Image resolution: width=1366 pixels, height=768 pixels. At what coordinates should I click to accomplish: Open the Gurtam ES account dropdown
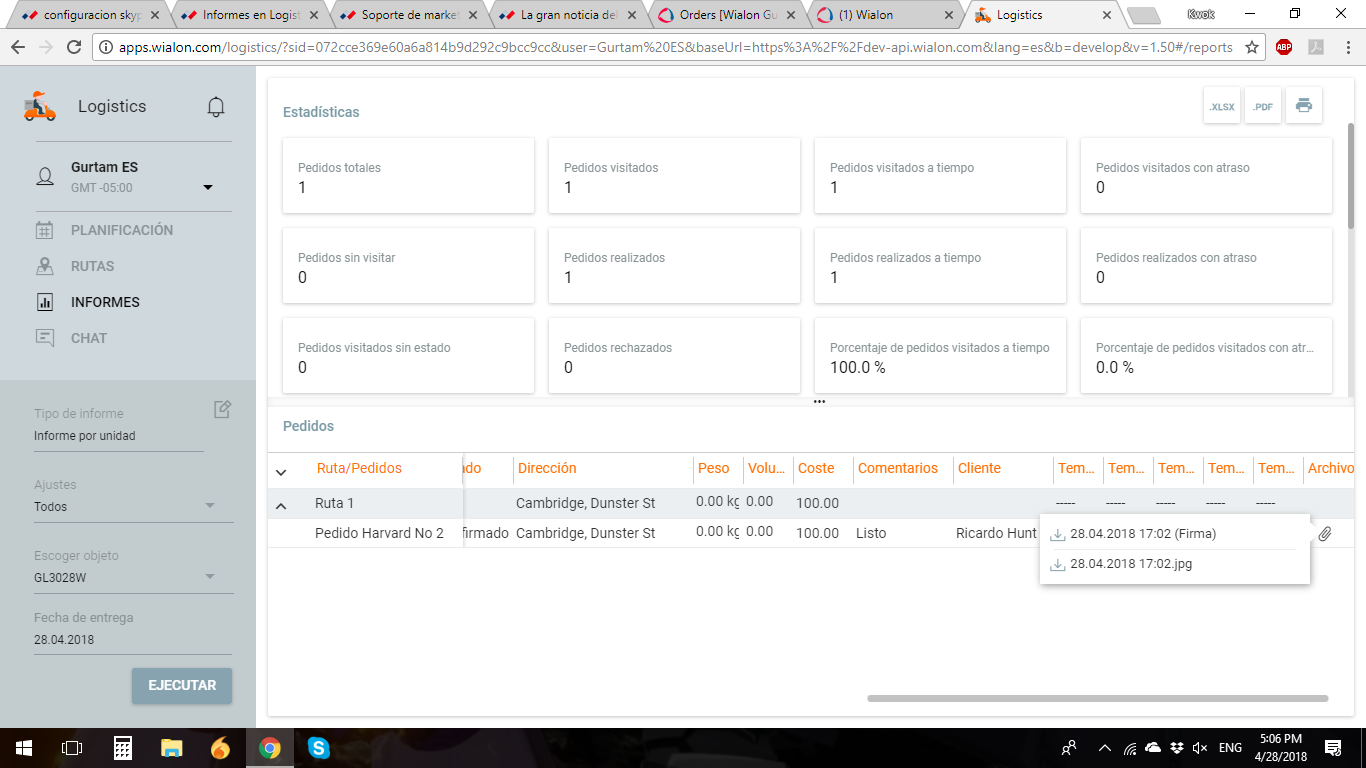pyautogui.click(x=208, y=187)
